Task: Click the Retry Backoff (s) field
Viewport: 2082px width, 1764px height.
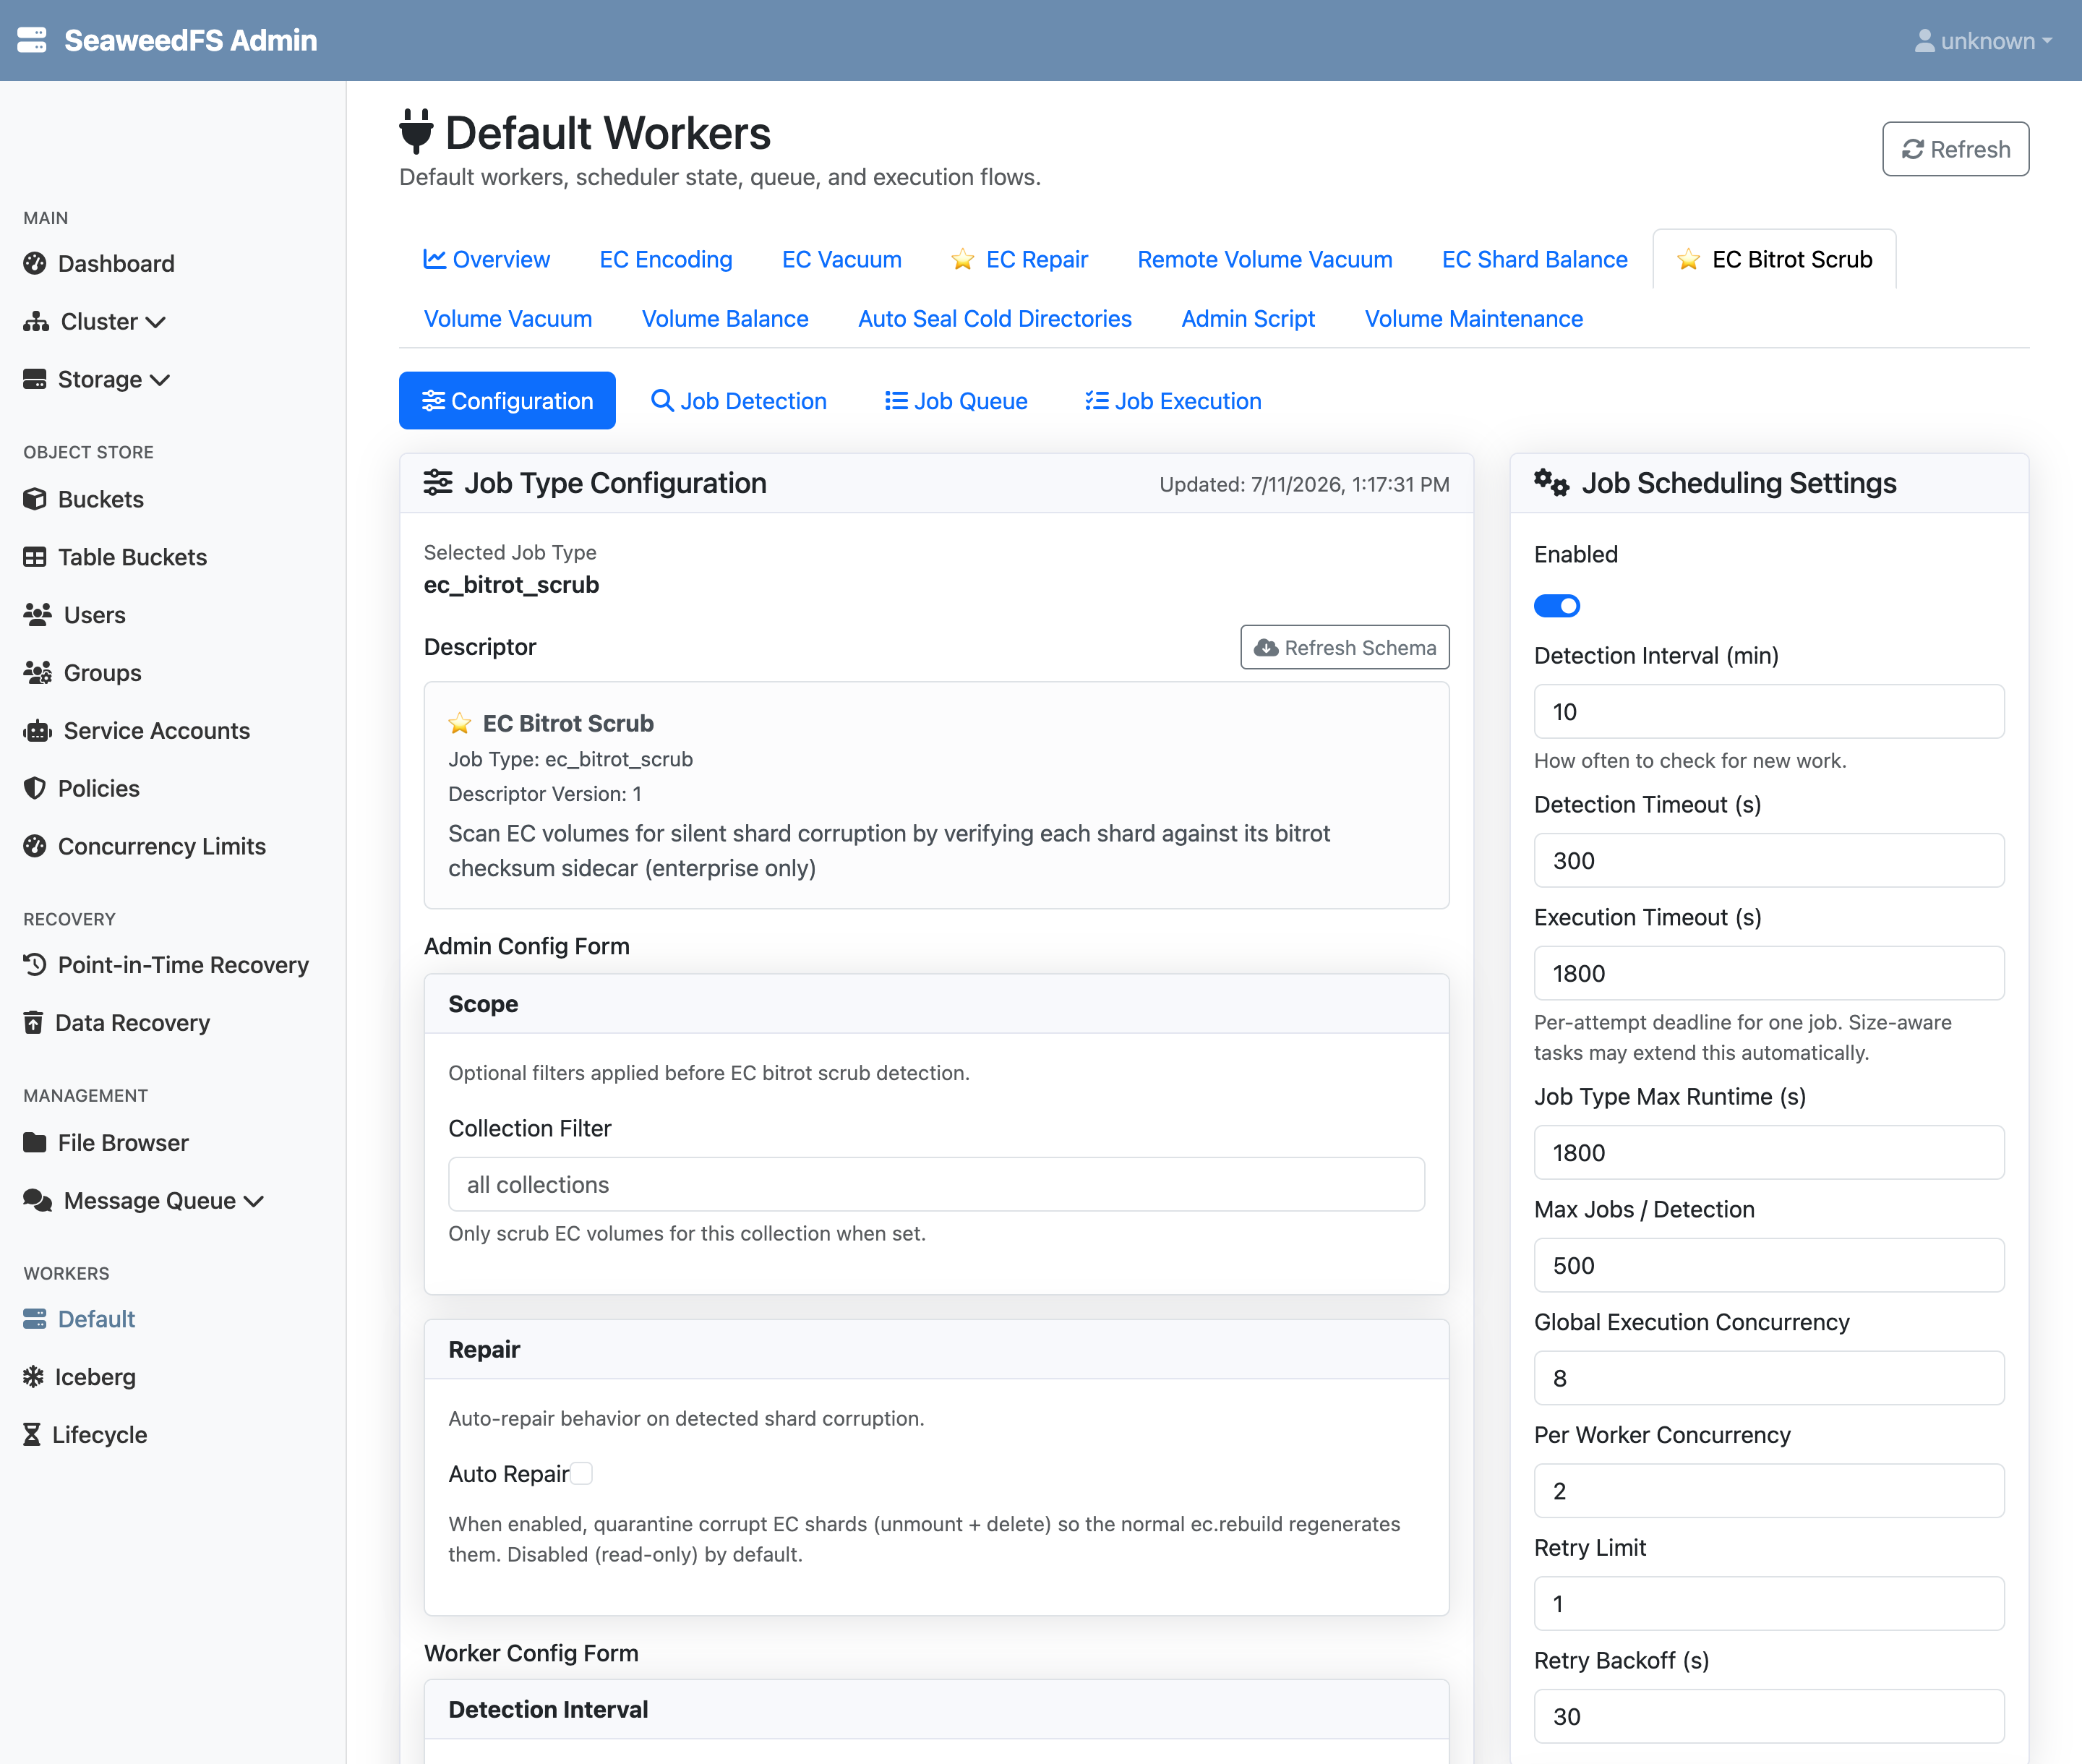Action: [1769, 1716]
